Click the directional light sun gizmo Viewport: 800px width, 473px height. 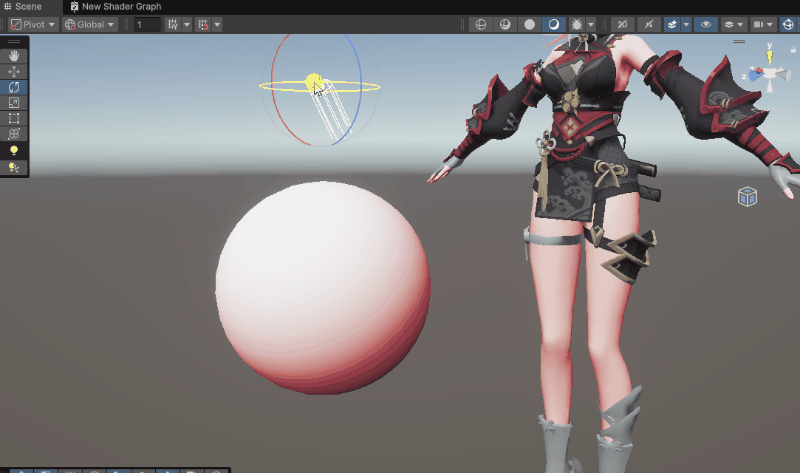point(313,82)
